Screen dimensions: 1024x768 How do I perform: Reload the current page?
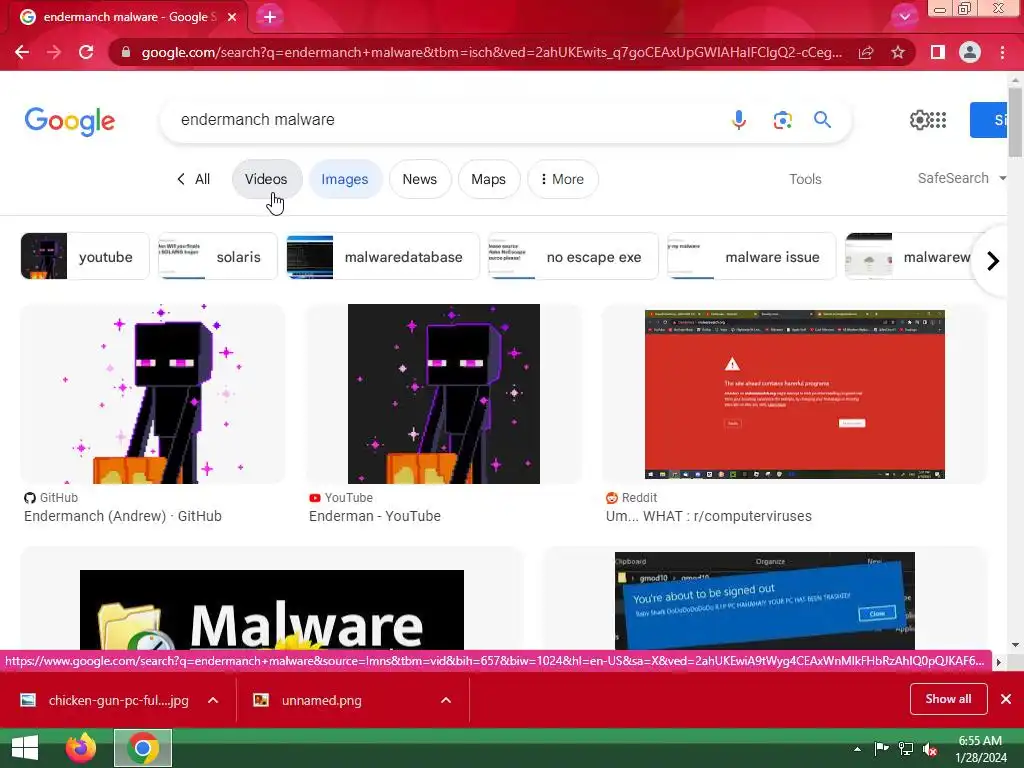(86, 52)
